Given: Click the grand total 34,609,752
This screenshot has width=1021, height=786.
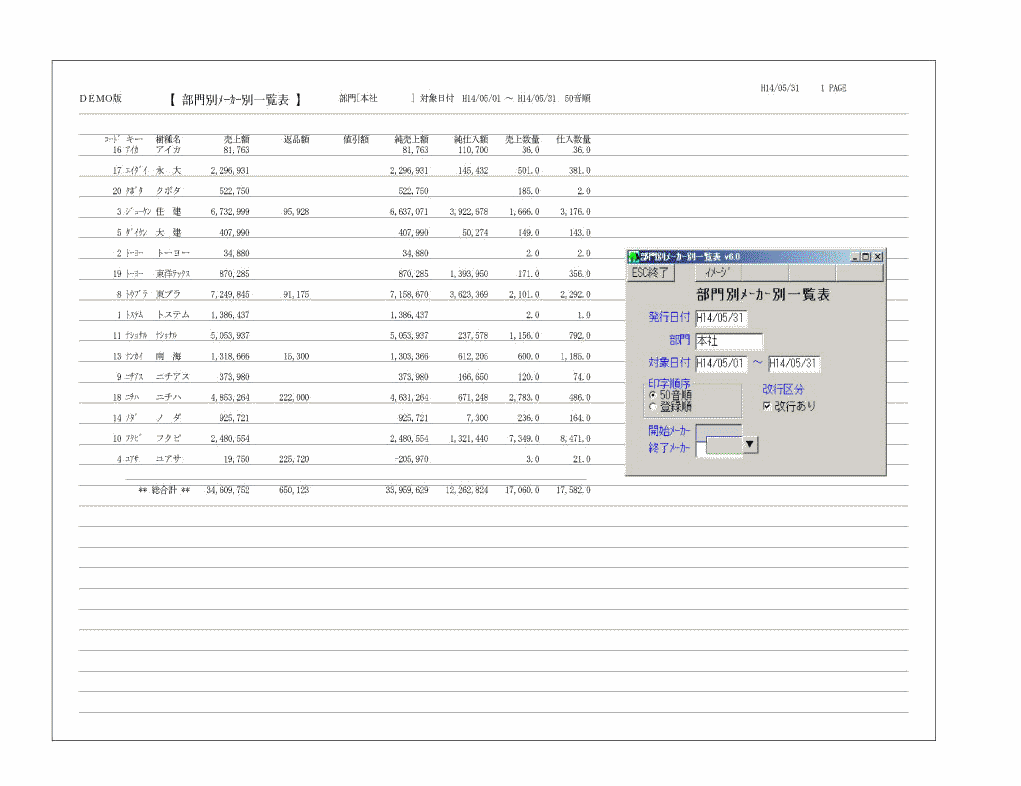Looking at the screenshot, I should [228, 490].
